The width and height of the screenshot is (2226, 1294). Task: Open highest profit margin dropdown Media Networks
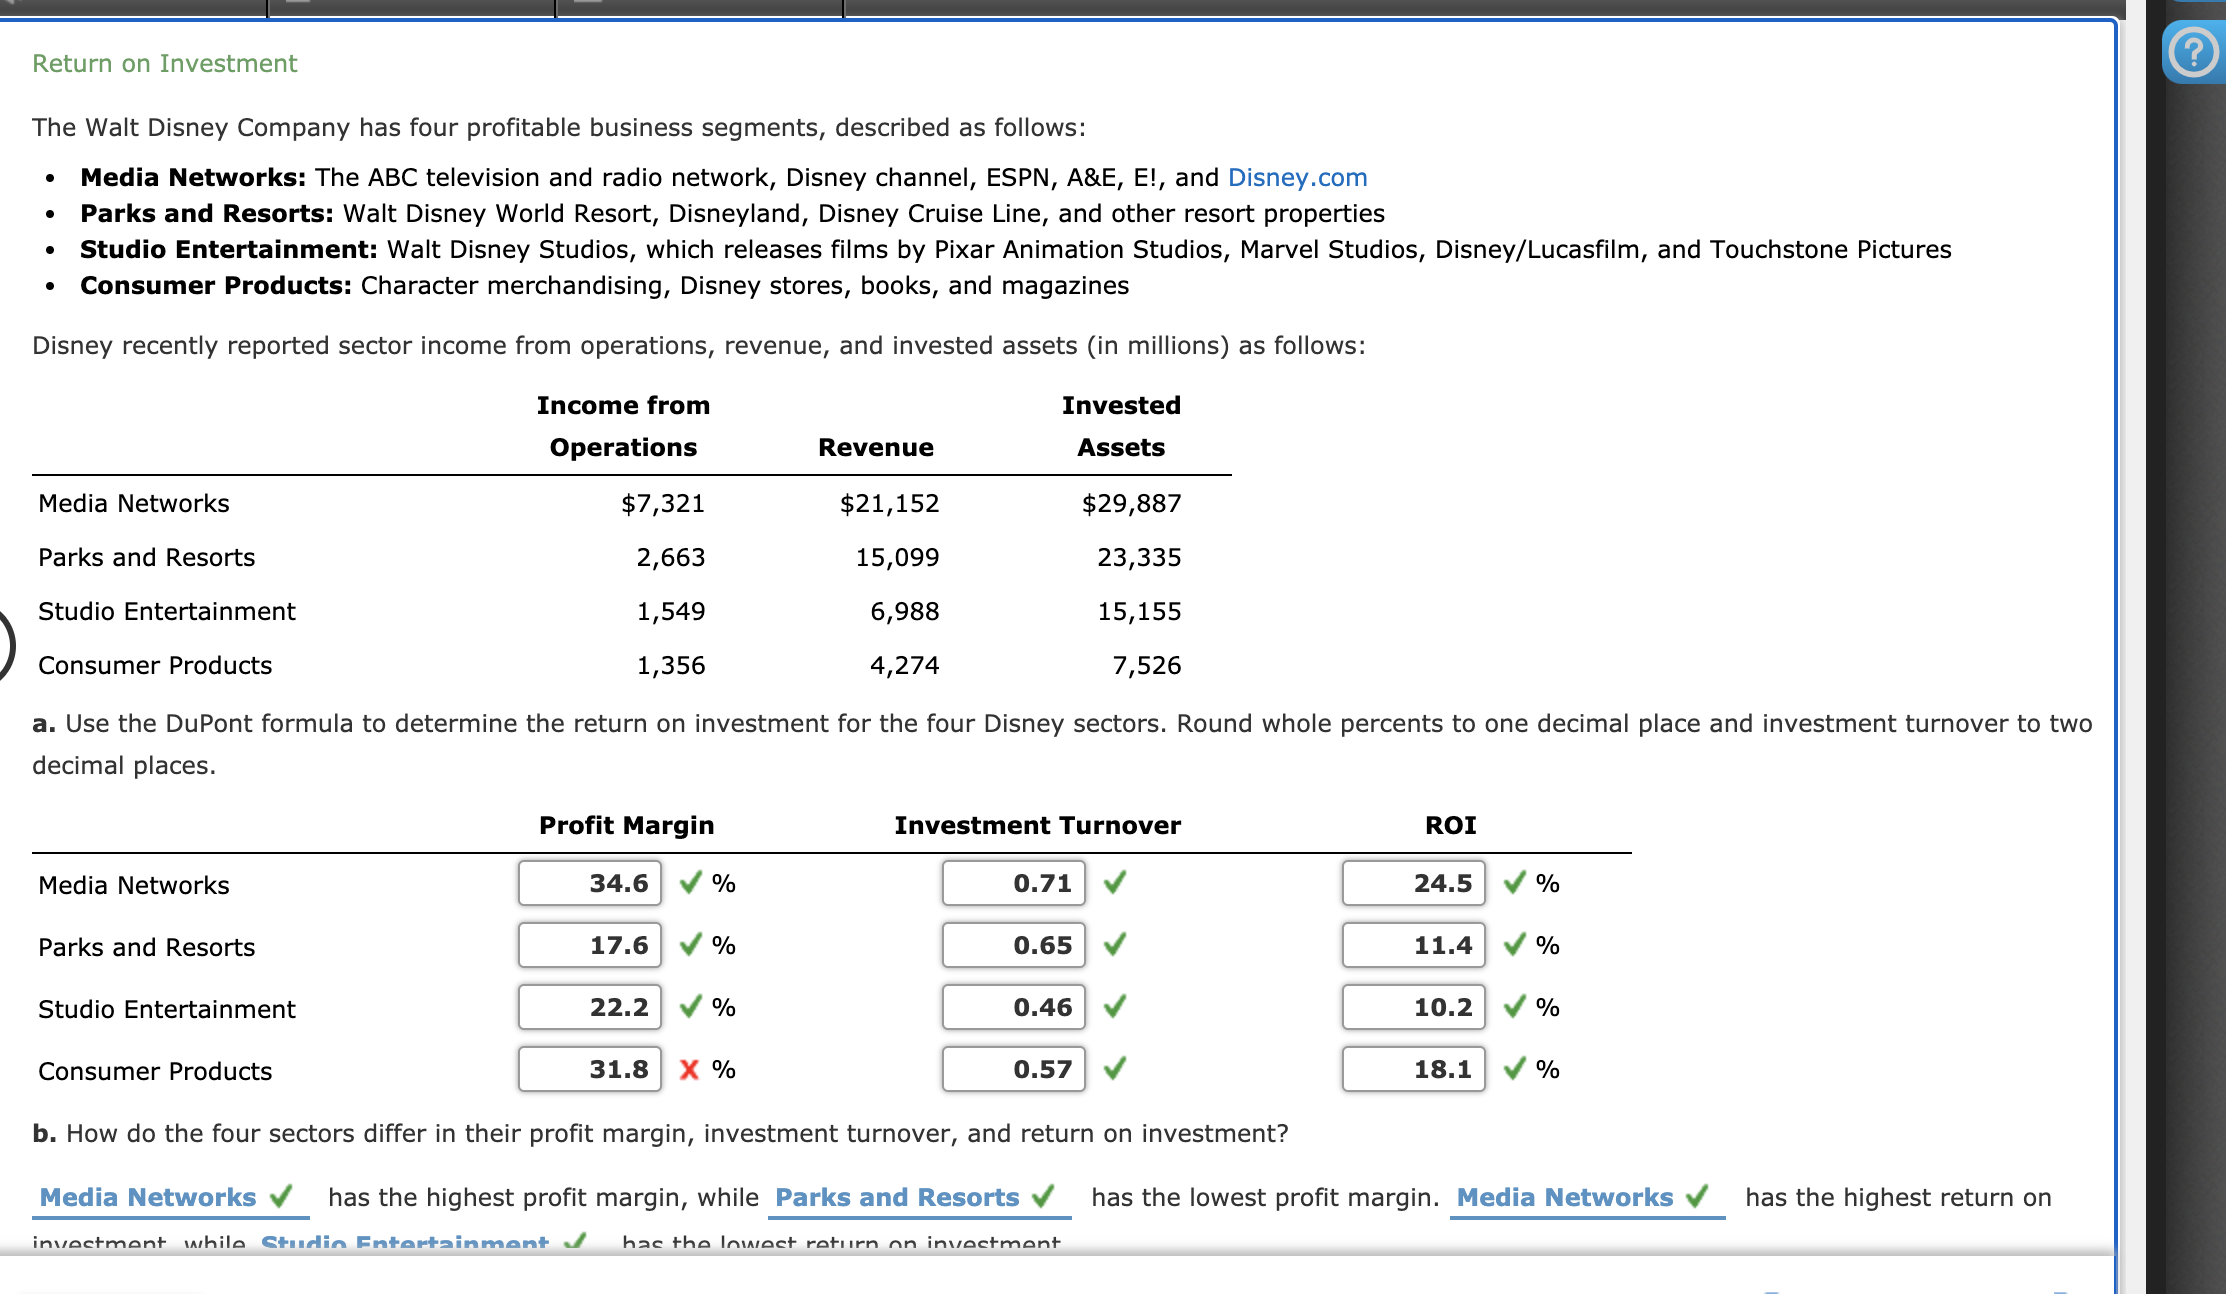pyautogui.click(x=148, y=1197)
